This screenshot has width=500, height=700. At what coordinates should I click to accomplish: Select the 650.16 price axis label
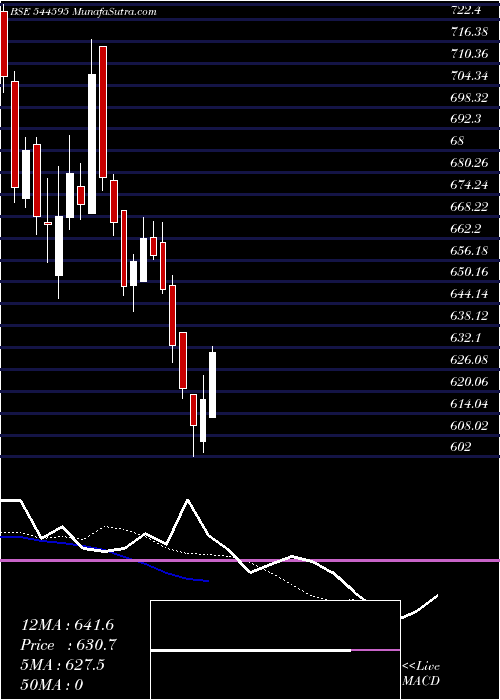(469, 272)
